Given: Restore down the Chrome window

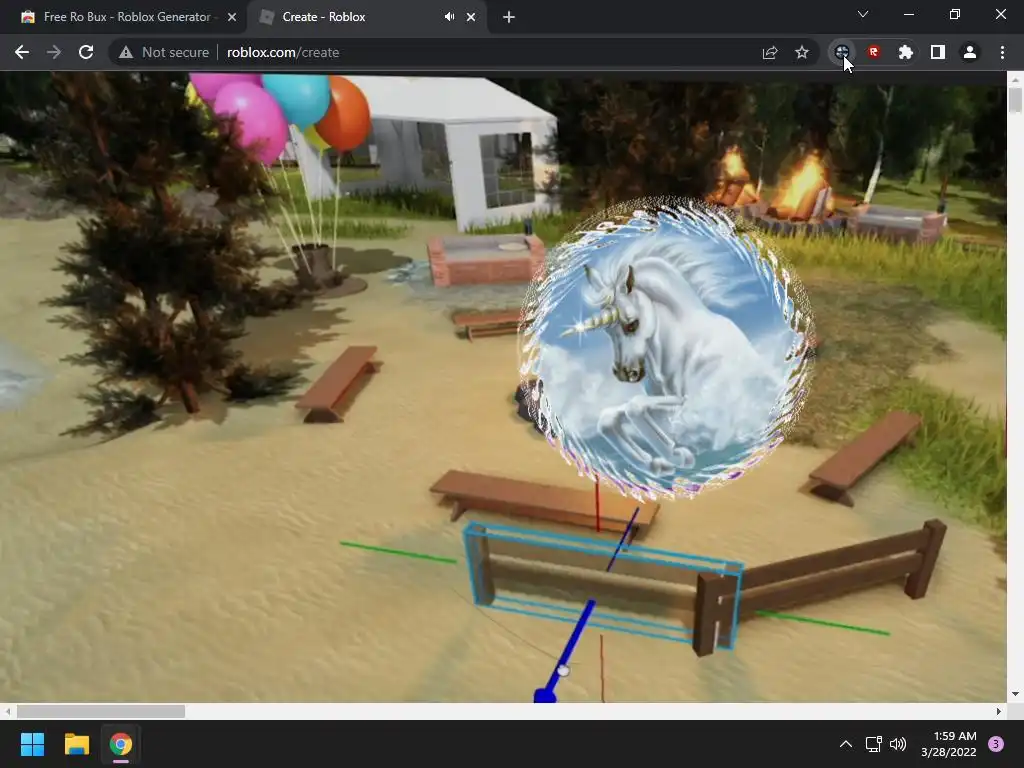Looking at the screenshot, I should point(955,14).
